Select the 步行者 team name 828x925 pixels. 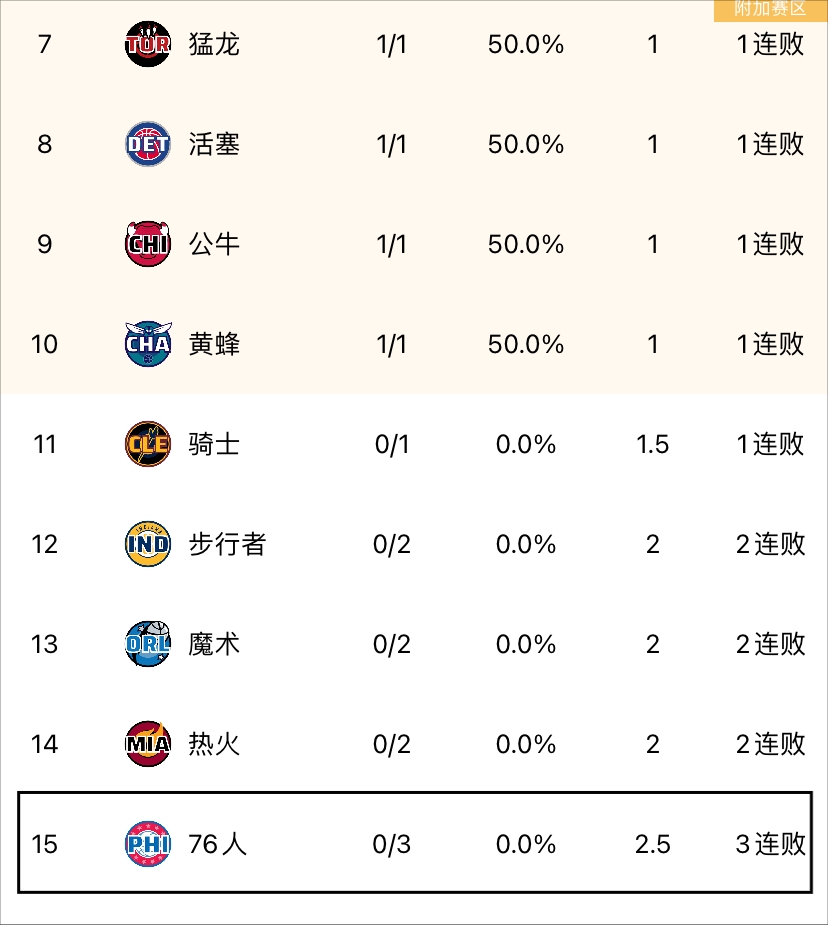pyautogui.click(x=227, y=544)
